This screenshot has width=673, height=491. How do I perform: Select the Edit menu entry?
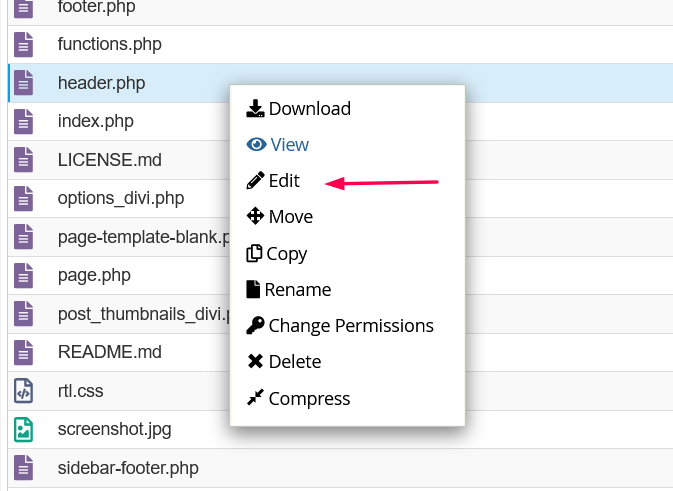[x=284, y=181]
